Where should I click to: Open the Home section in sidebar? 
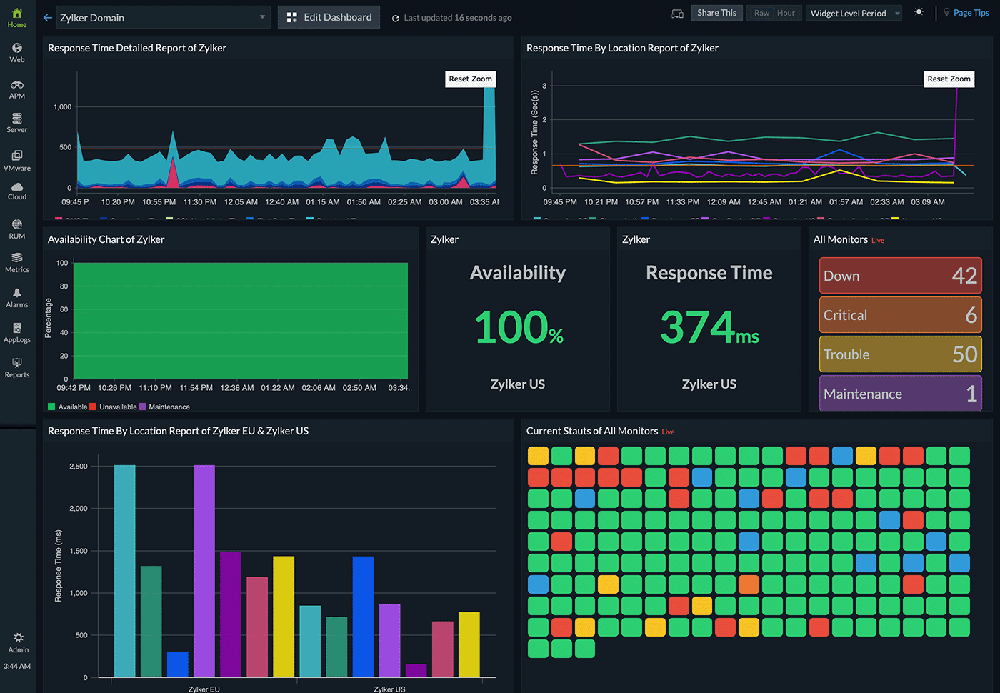coord(17,17)
